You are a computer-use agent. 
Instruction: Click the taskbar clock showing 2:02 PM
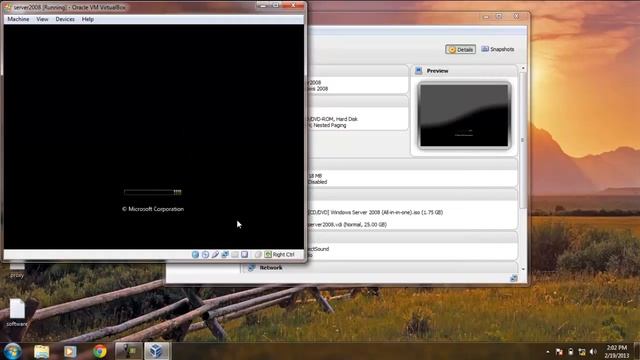tap(617, 351)
